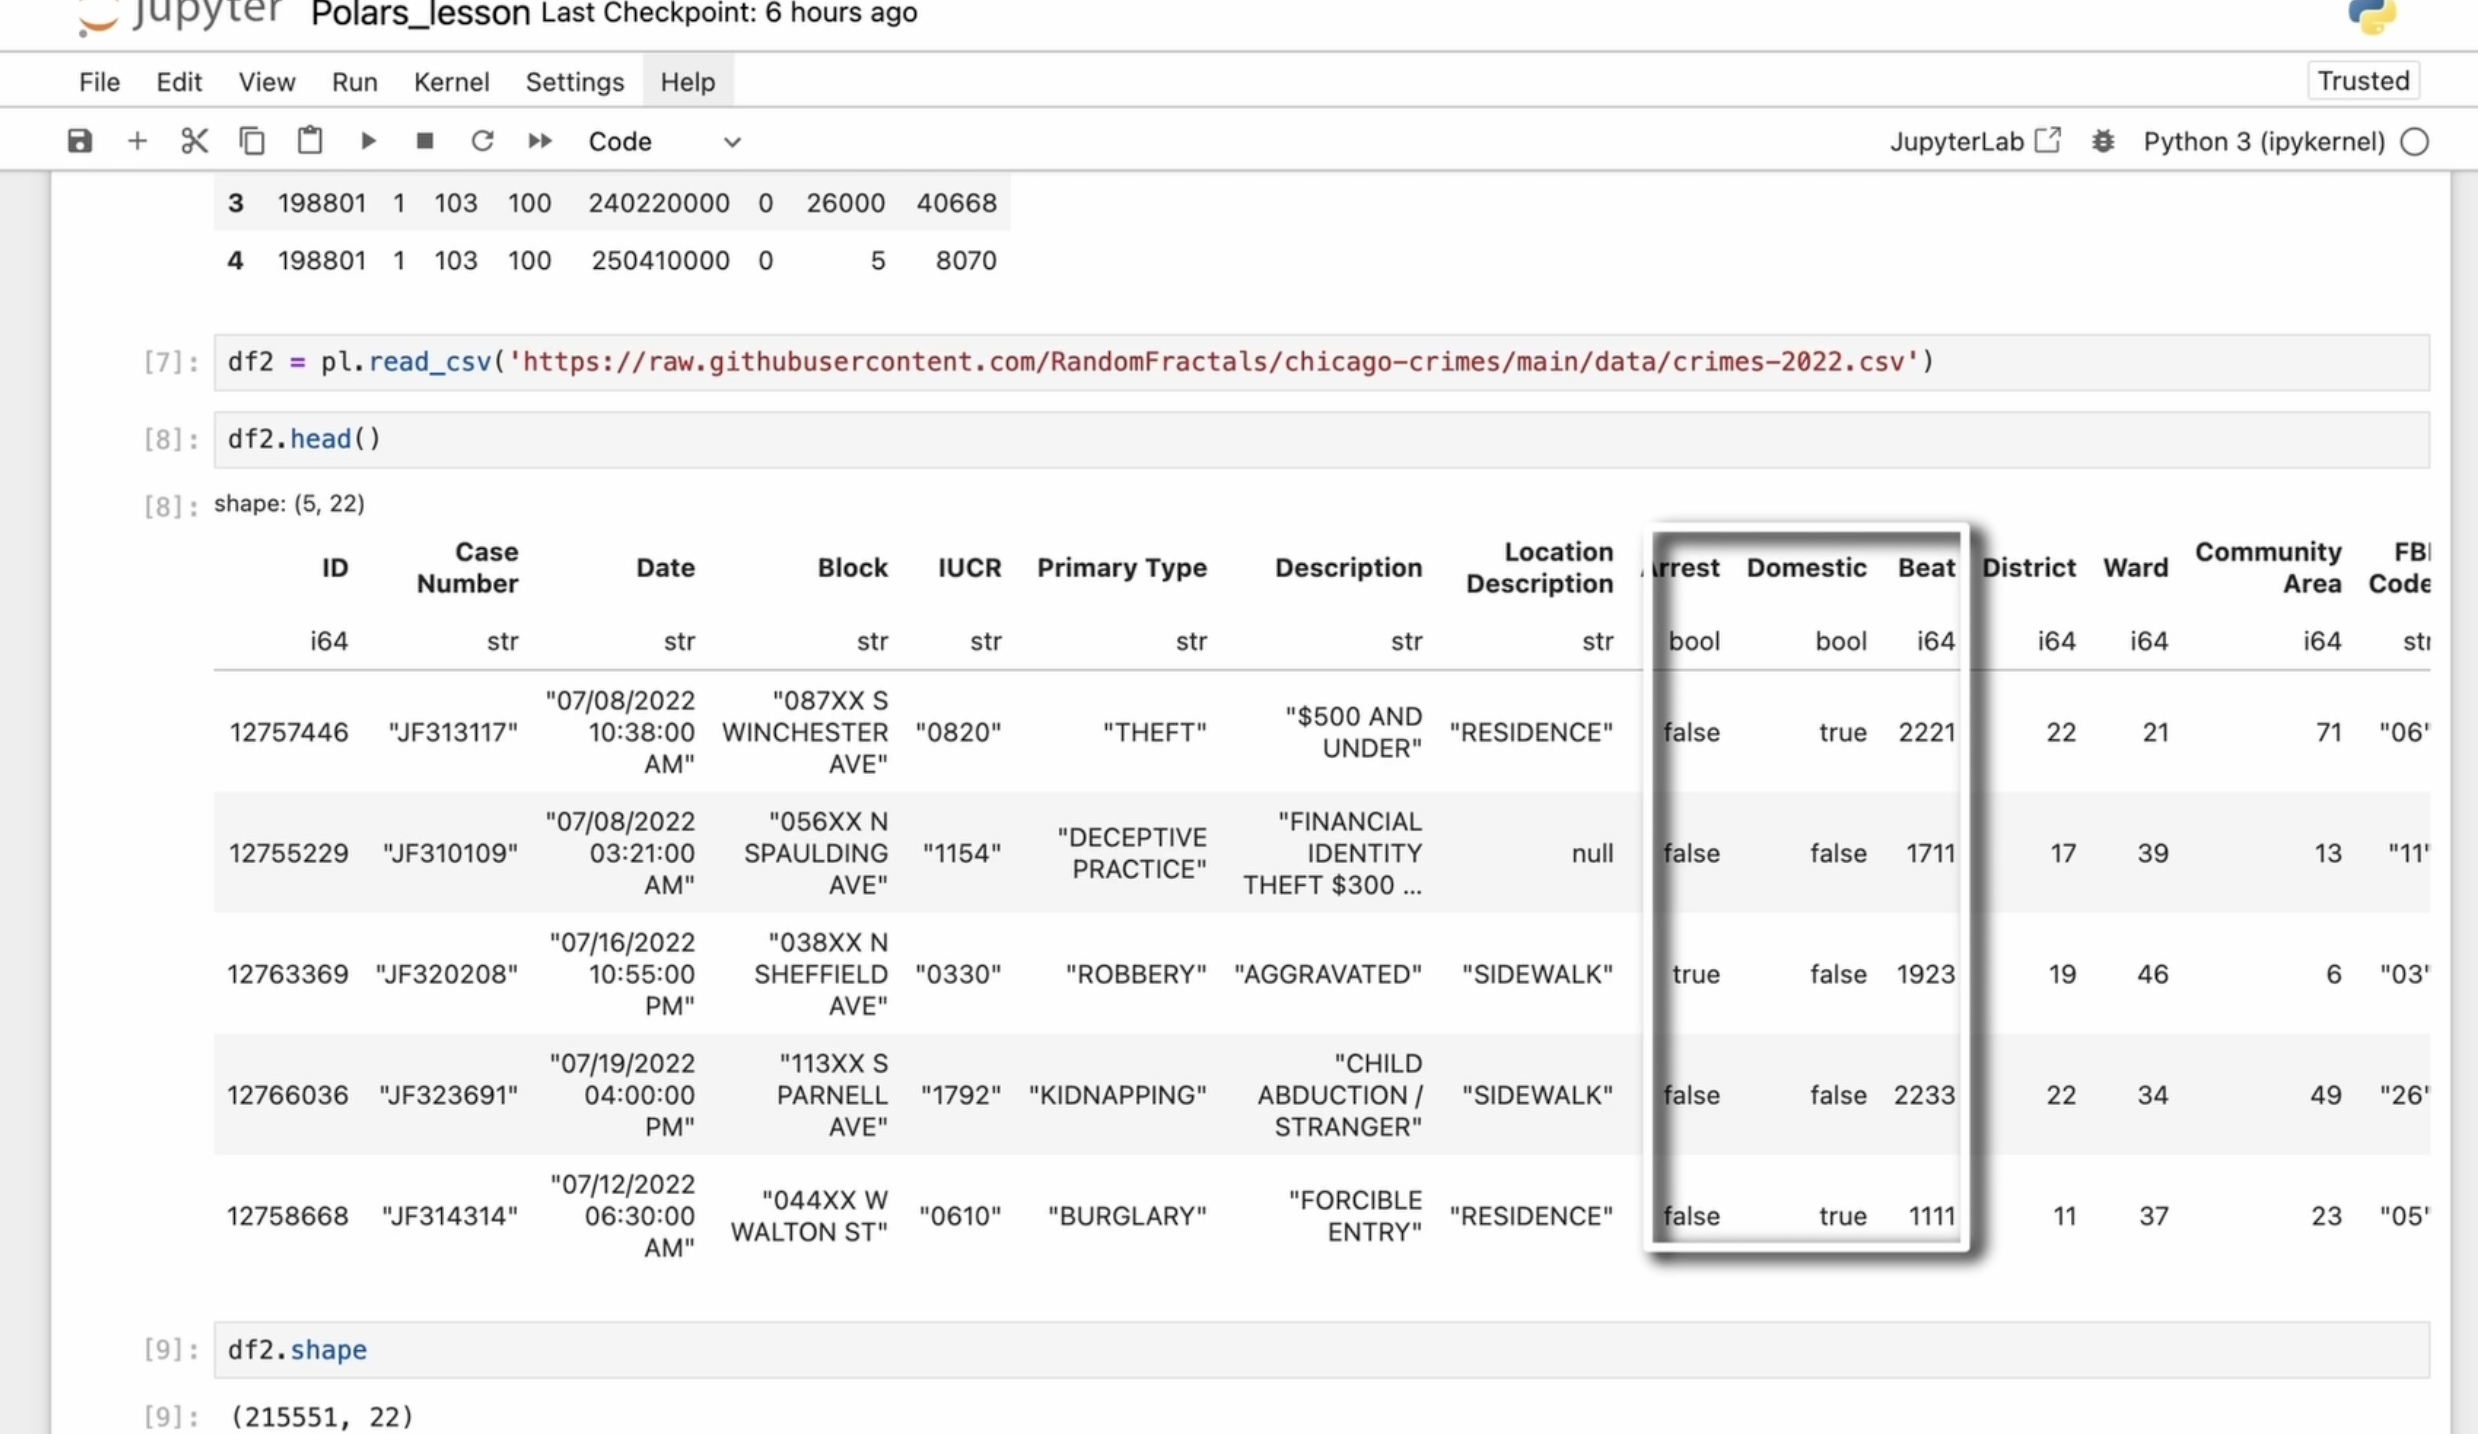The height and width of the screenshot is (1434, 2478).
Task: Open notebook in JupyterLab
Action: (1974, 142)
